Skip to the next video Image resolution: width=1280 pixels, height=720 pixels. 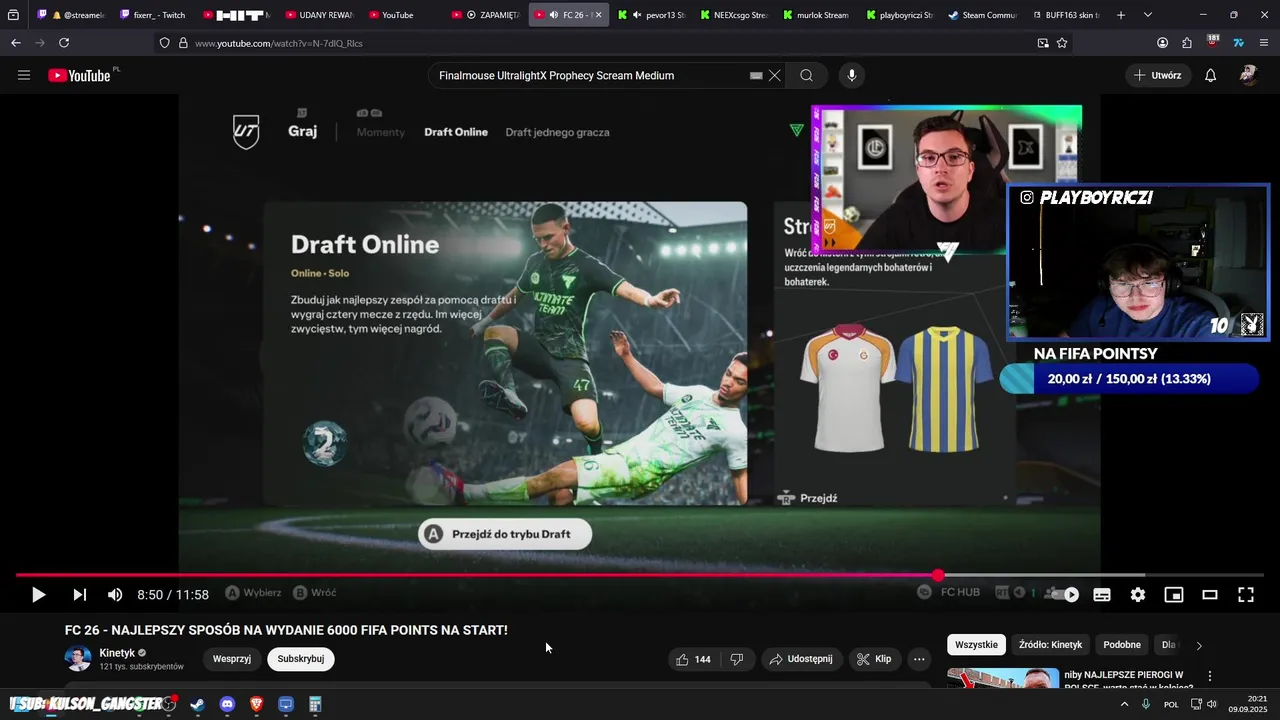pos(79,594)
